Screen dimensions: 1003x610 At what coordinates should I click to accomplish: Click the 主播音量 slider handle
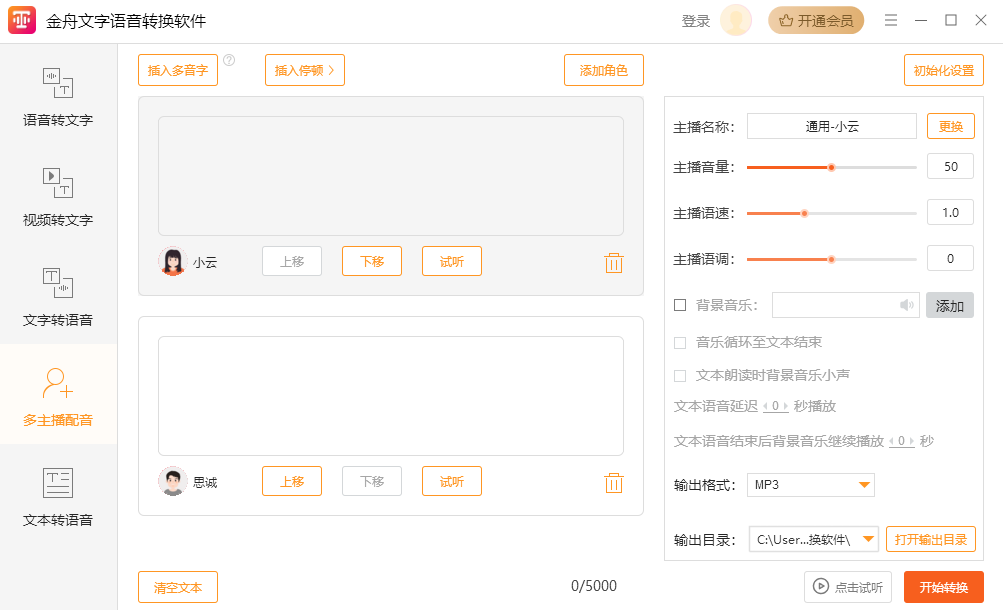[x=830, y=168]
